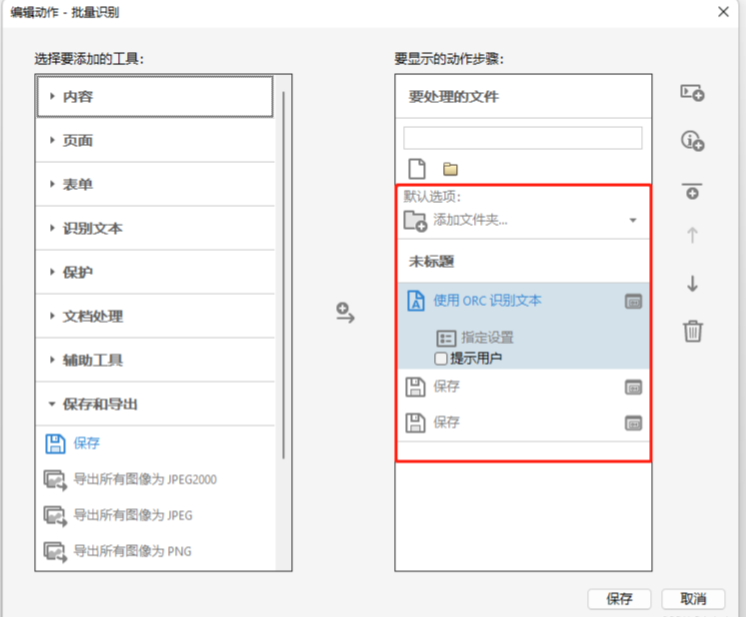Click the add new panel icon
The height and width of the screenshot is (617, 746).
692,93
